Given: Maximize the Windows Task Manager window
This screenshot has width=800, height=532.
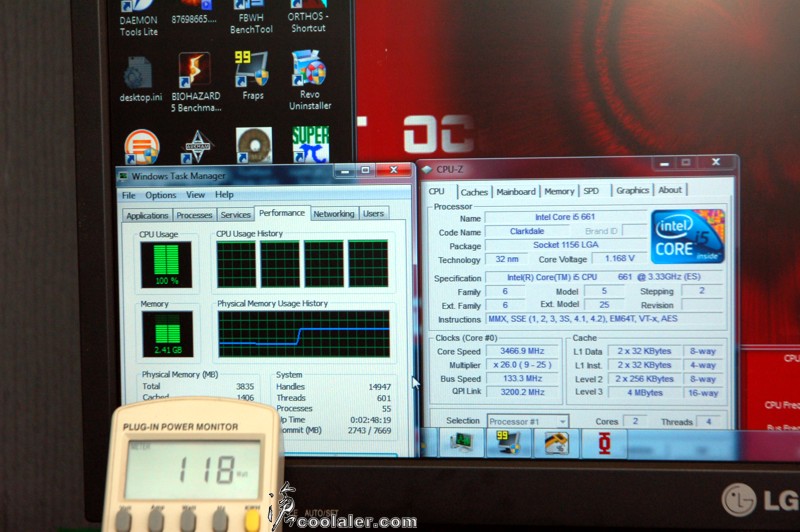Looking at the screenshot, I should 365,170.
